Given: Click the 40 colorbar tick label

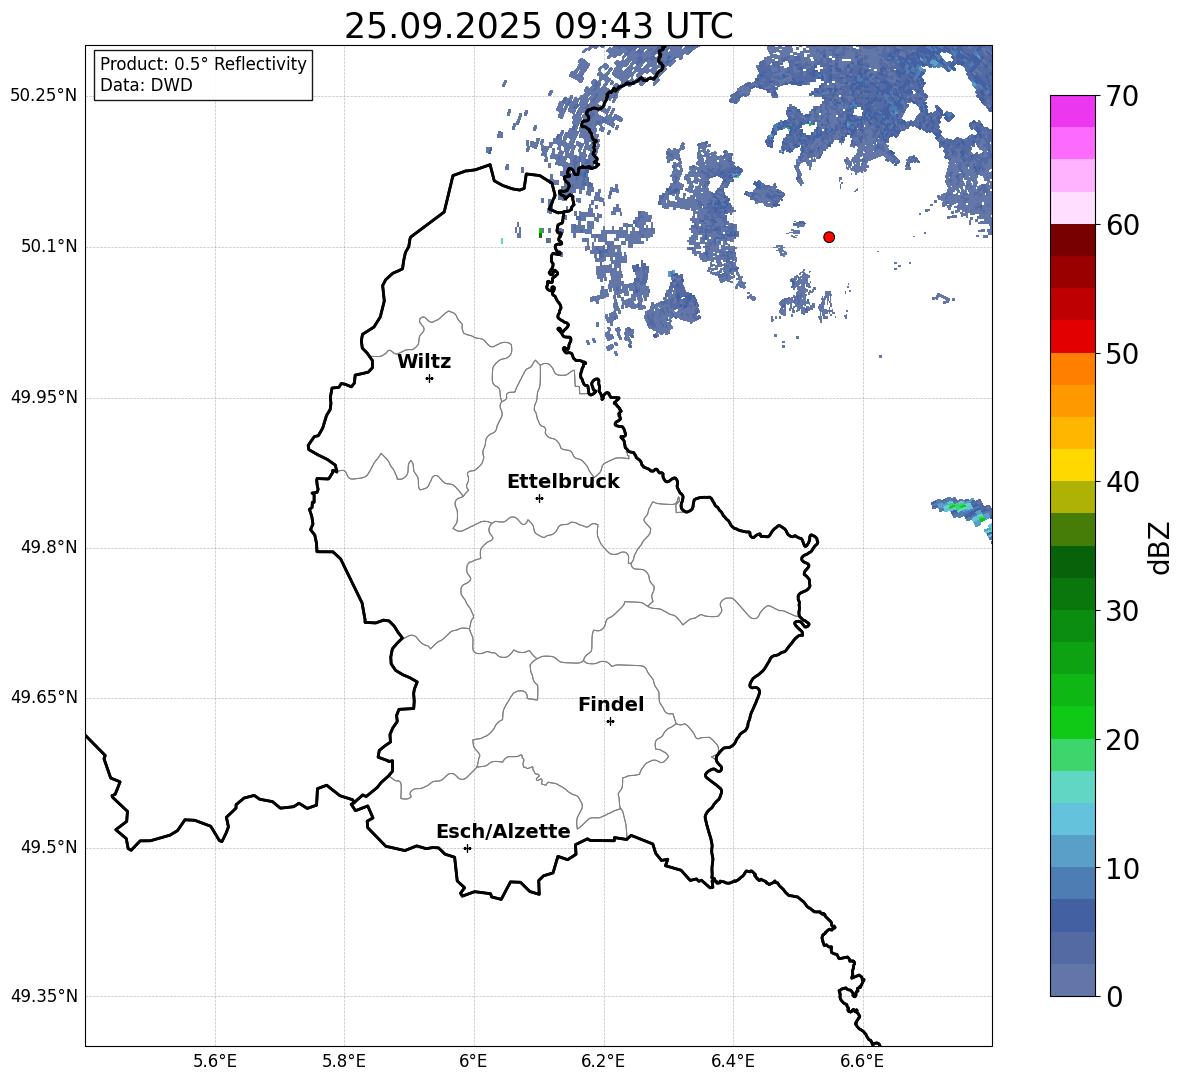Looking at the screenshot, I should click(x=1122, y=482).
